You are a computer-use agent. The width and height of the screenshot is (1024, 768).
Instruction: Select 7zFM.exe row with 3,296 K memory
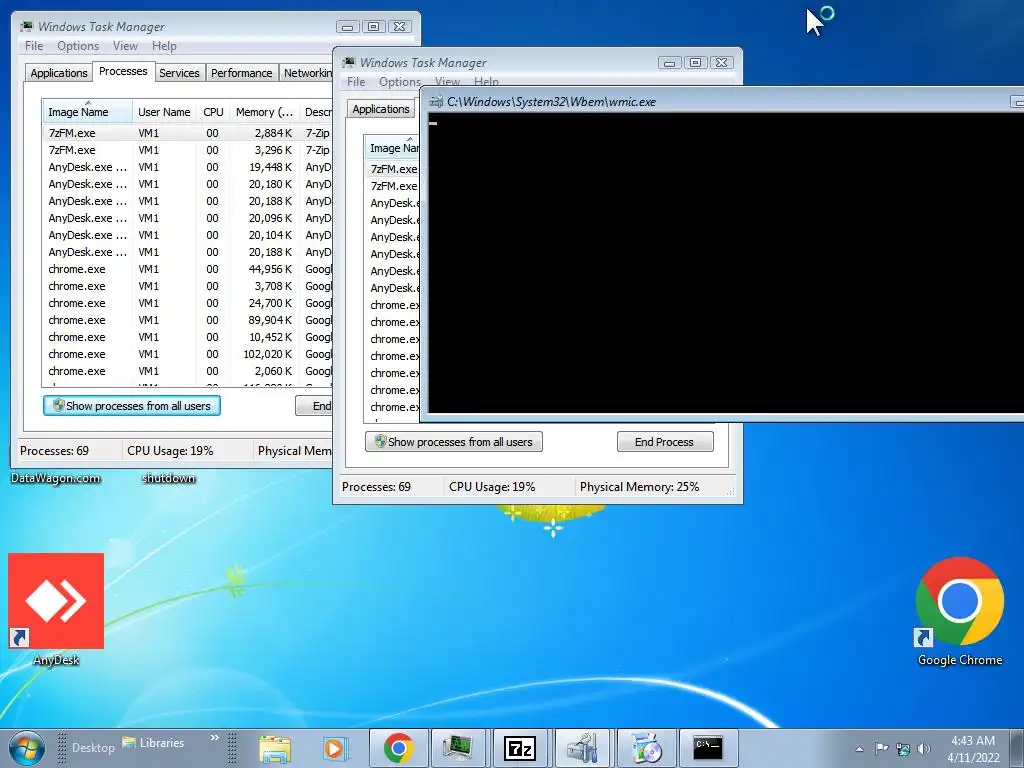point(187,150)
